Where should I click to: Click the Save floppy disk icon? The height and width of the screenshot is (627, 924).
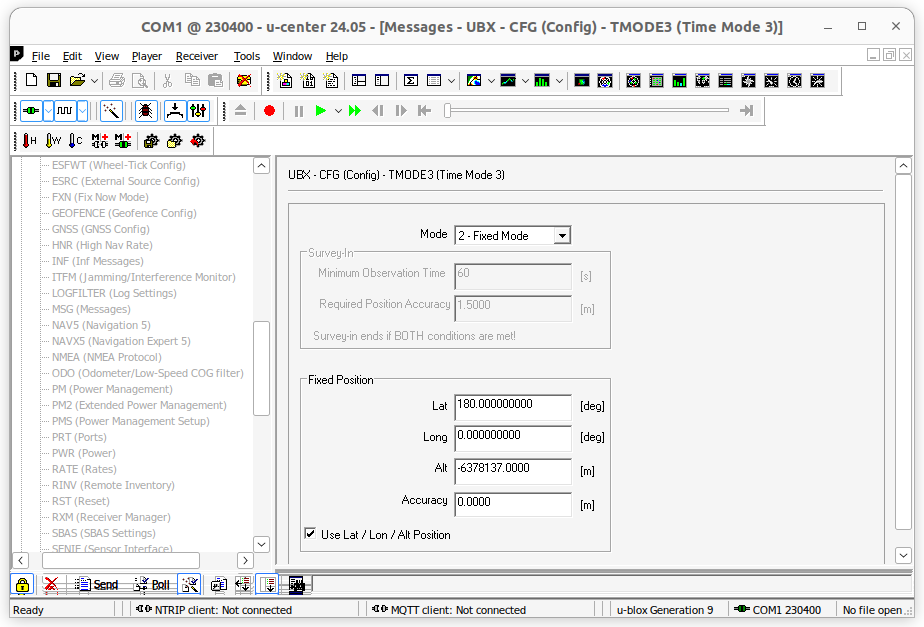click(x=54, y=80)
